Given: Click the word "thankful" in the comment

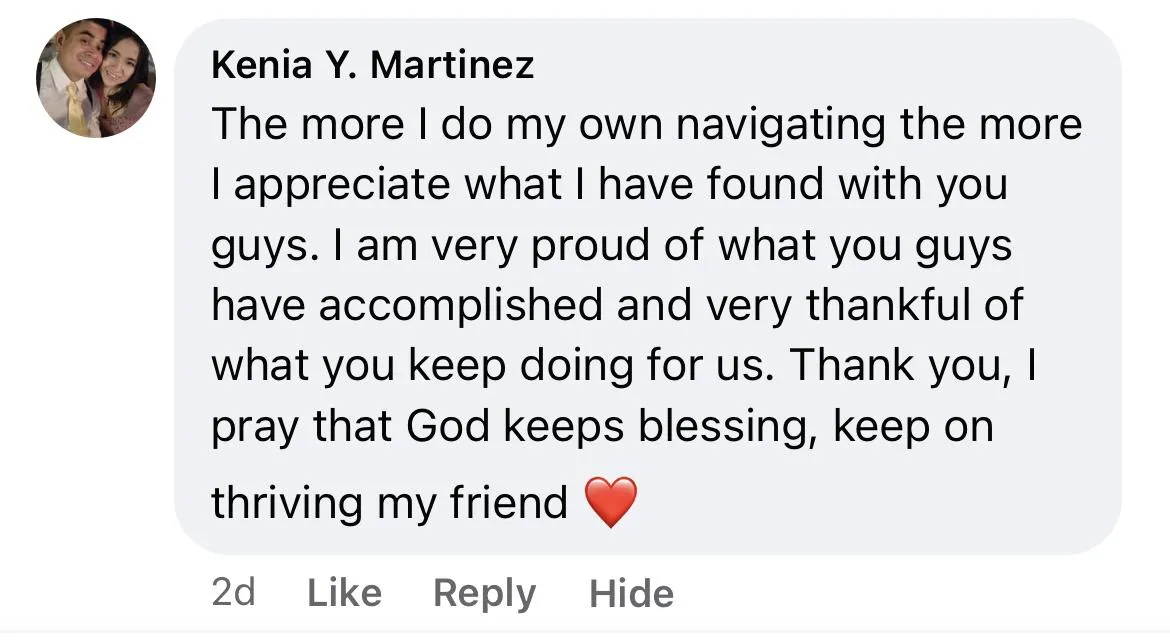Looking at the screenshot, I should point(888,305).
